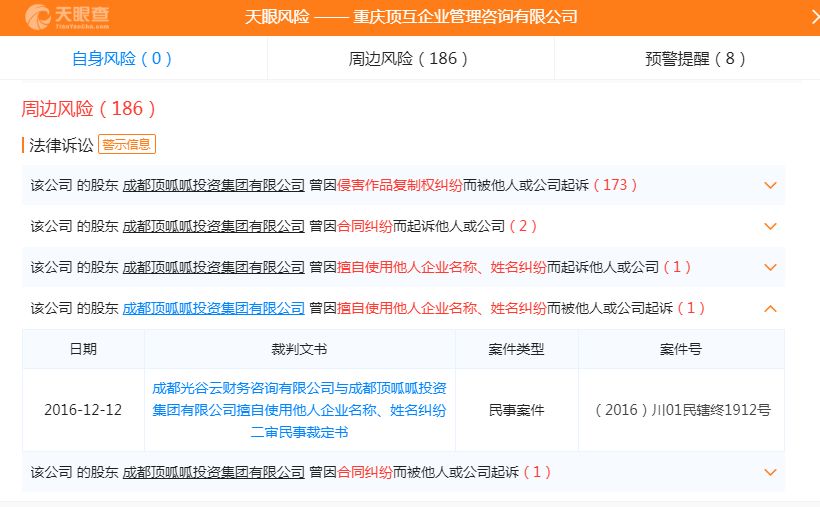Close the 天眼风险 panel with X
Image resolution: width=820 pixels, height=507 pixels.
pyautogui.click(x=815, y=17)
